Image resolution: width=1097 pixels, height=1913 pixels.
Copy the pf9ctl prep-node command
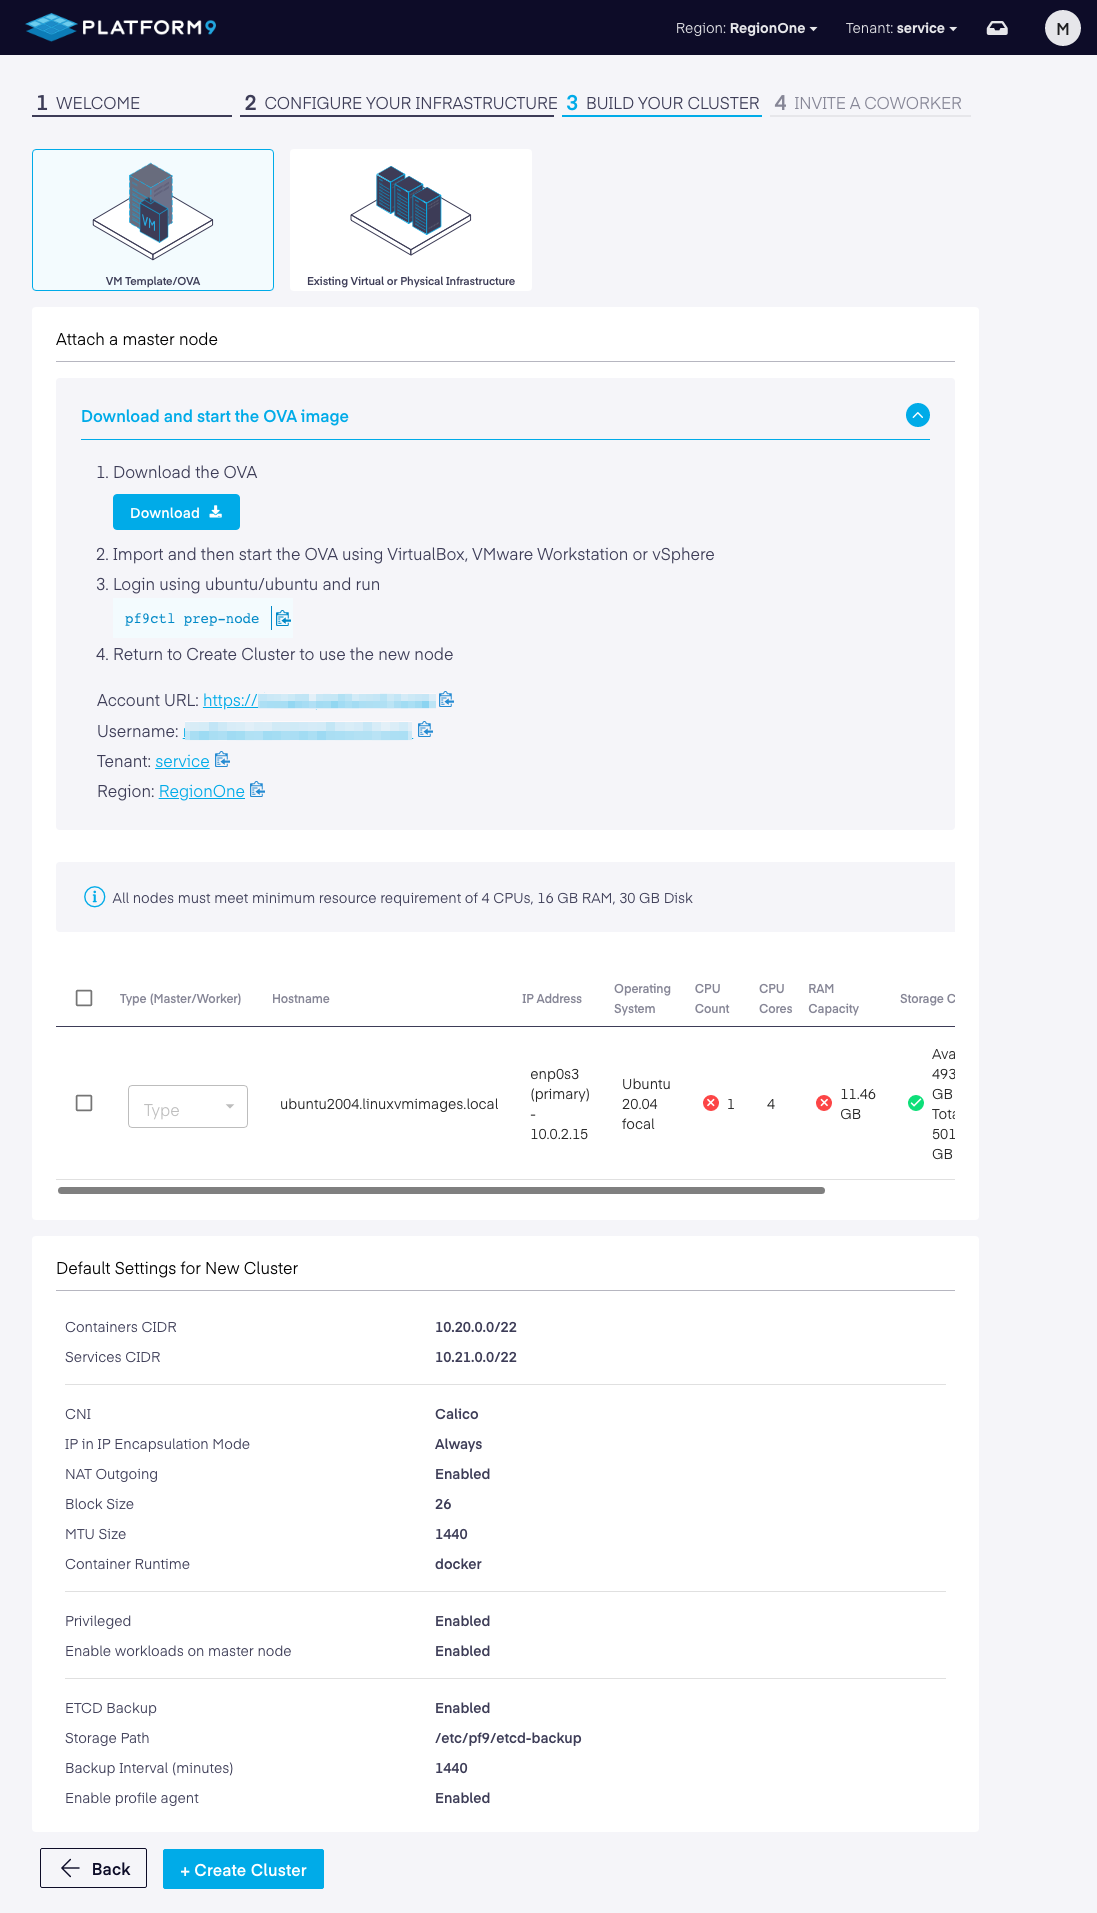283,619
